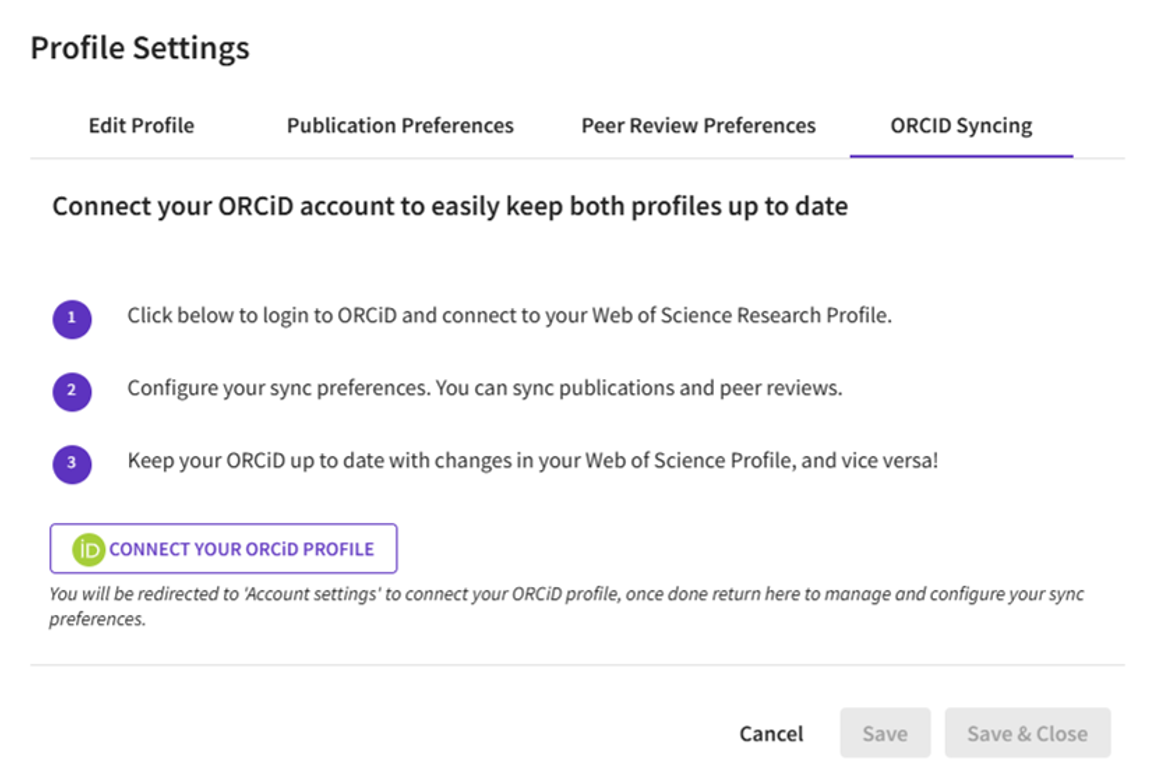Open the Edit Profile tab

141,126
